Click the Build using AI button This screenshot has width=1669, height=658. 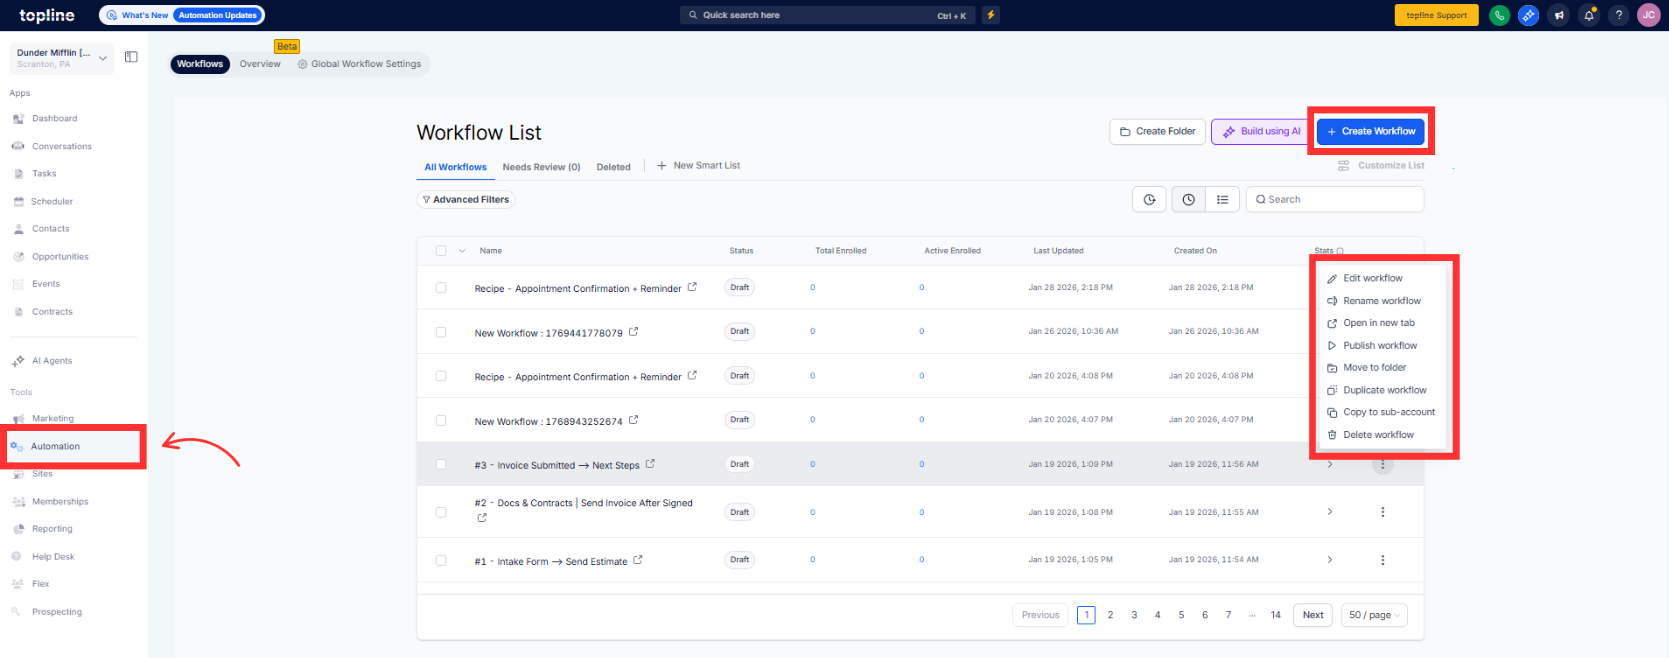pyautogui.click(x=1261, y=131)
